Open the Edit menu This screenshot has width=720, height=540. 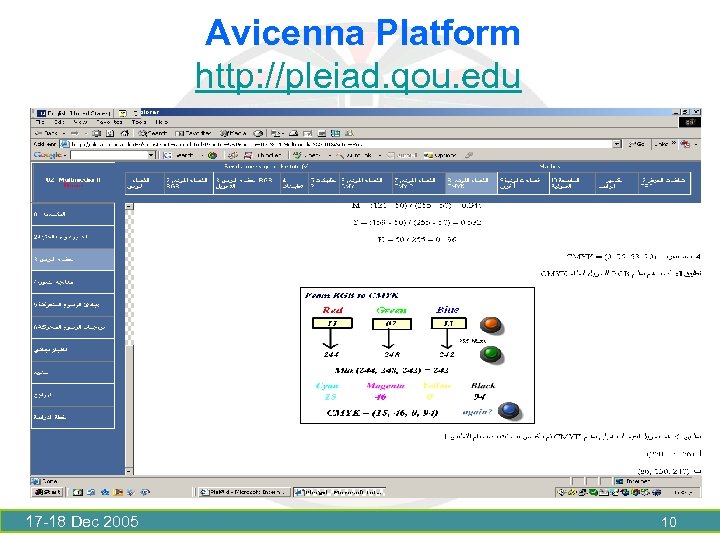tap(59, 122)
